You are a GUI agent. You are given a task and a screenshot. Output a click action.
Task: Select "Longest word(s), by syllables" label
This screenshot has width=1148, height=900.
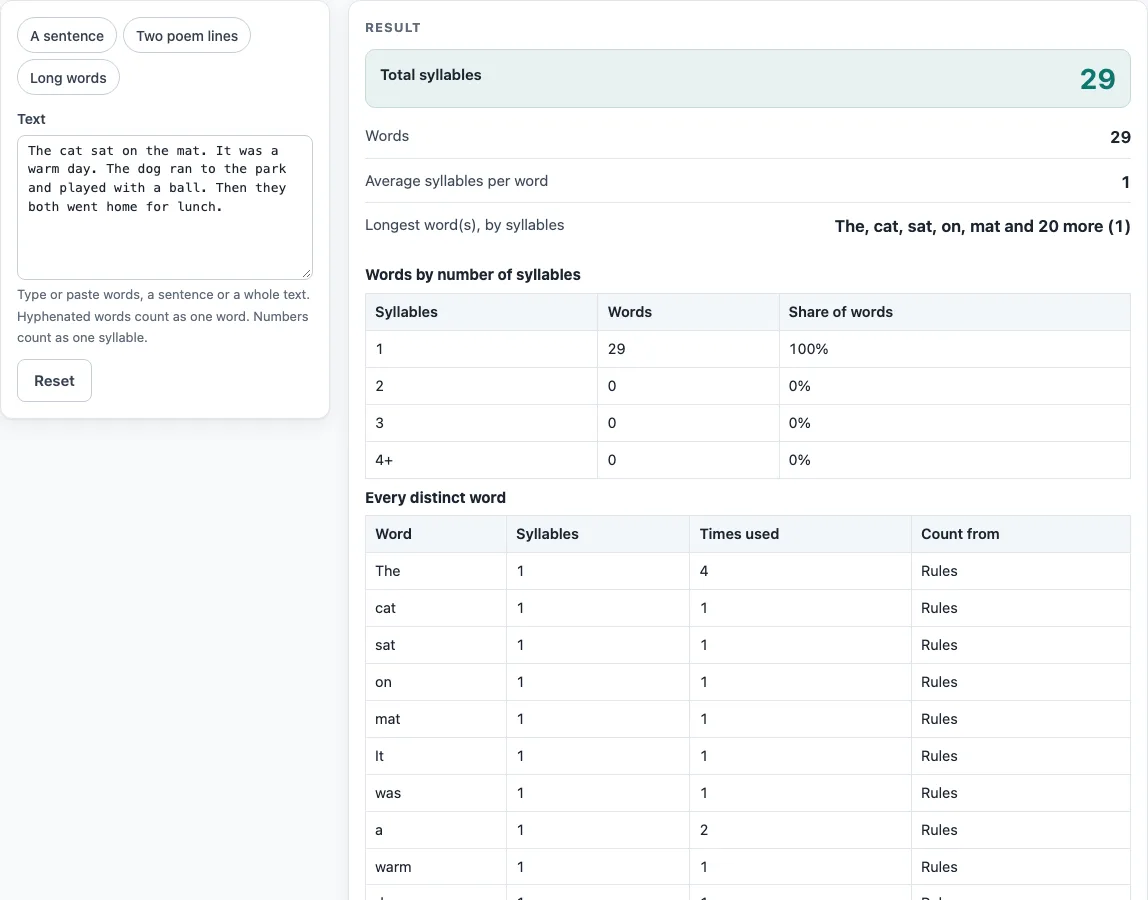[x=465, y=225]
